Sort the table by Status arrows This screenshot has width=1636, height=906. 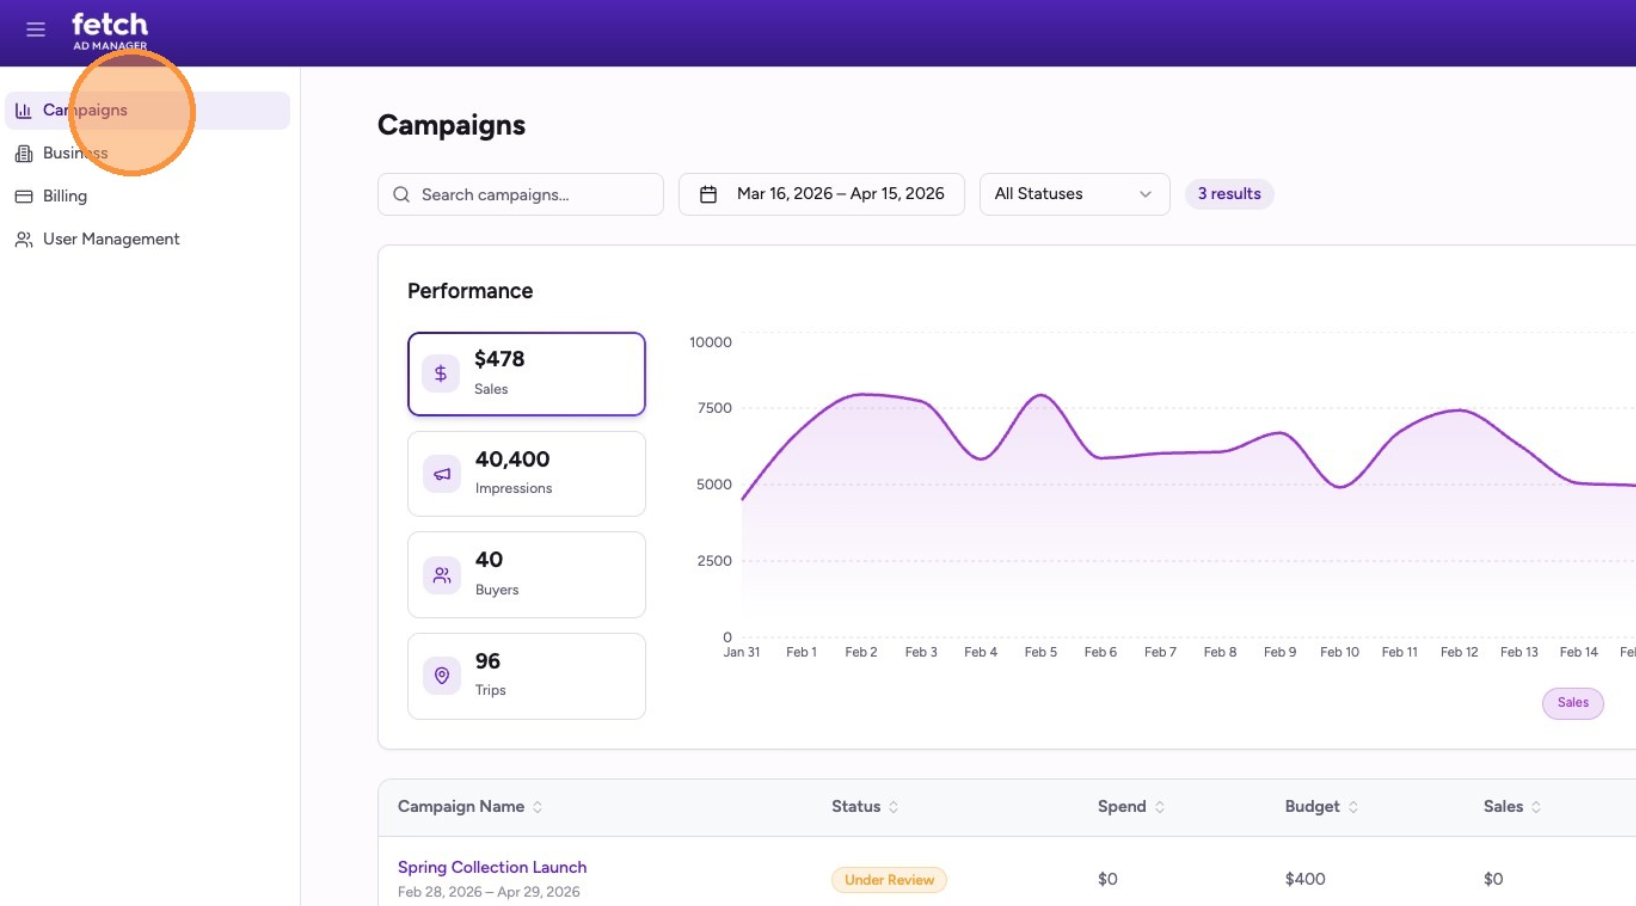coord(893,807)
